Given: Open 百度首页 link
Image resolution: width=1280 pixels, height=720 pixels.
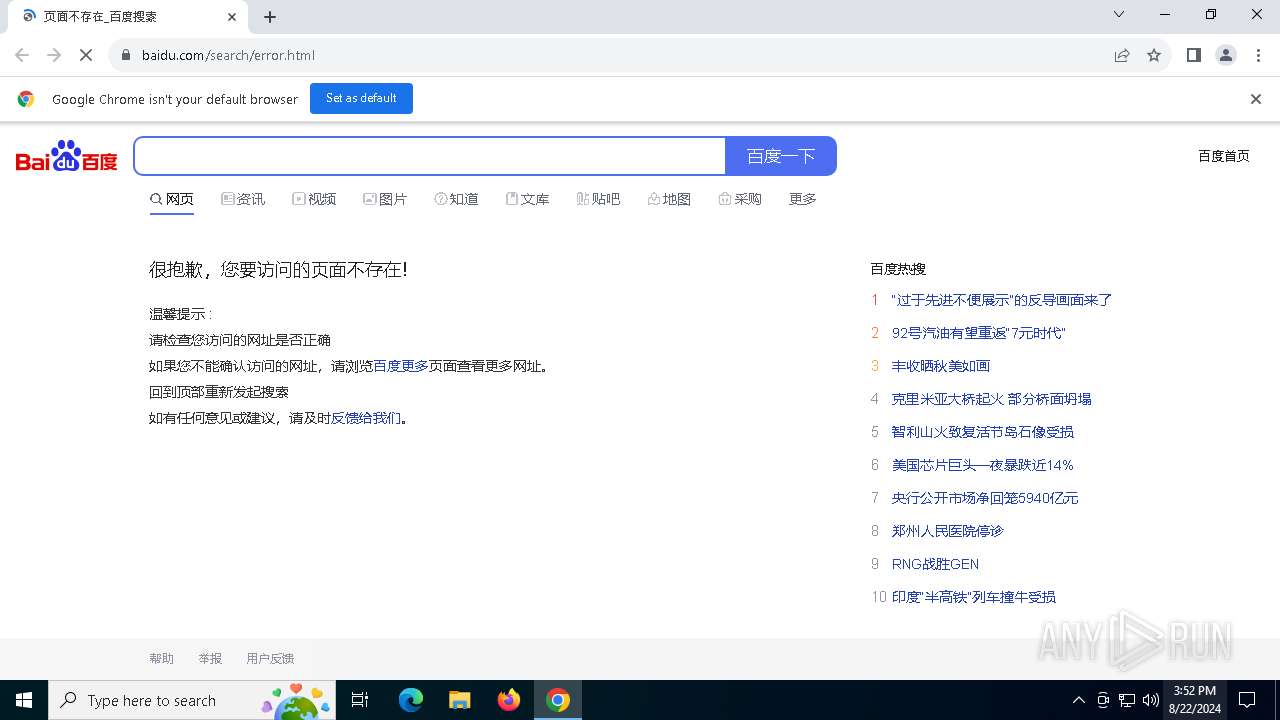Looking at the screenshot, I should (x=1224, y=156).
